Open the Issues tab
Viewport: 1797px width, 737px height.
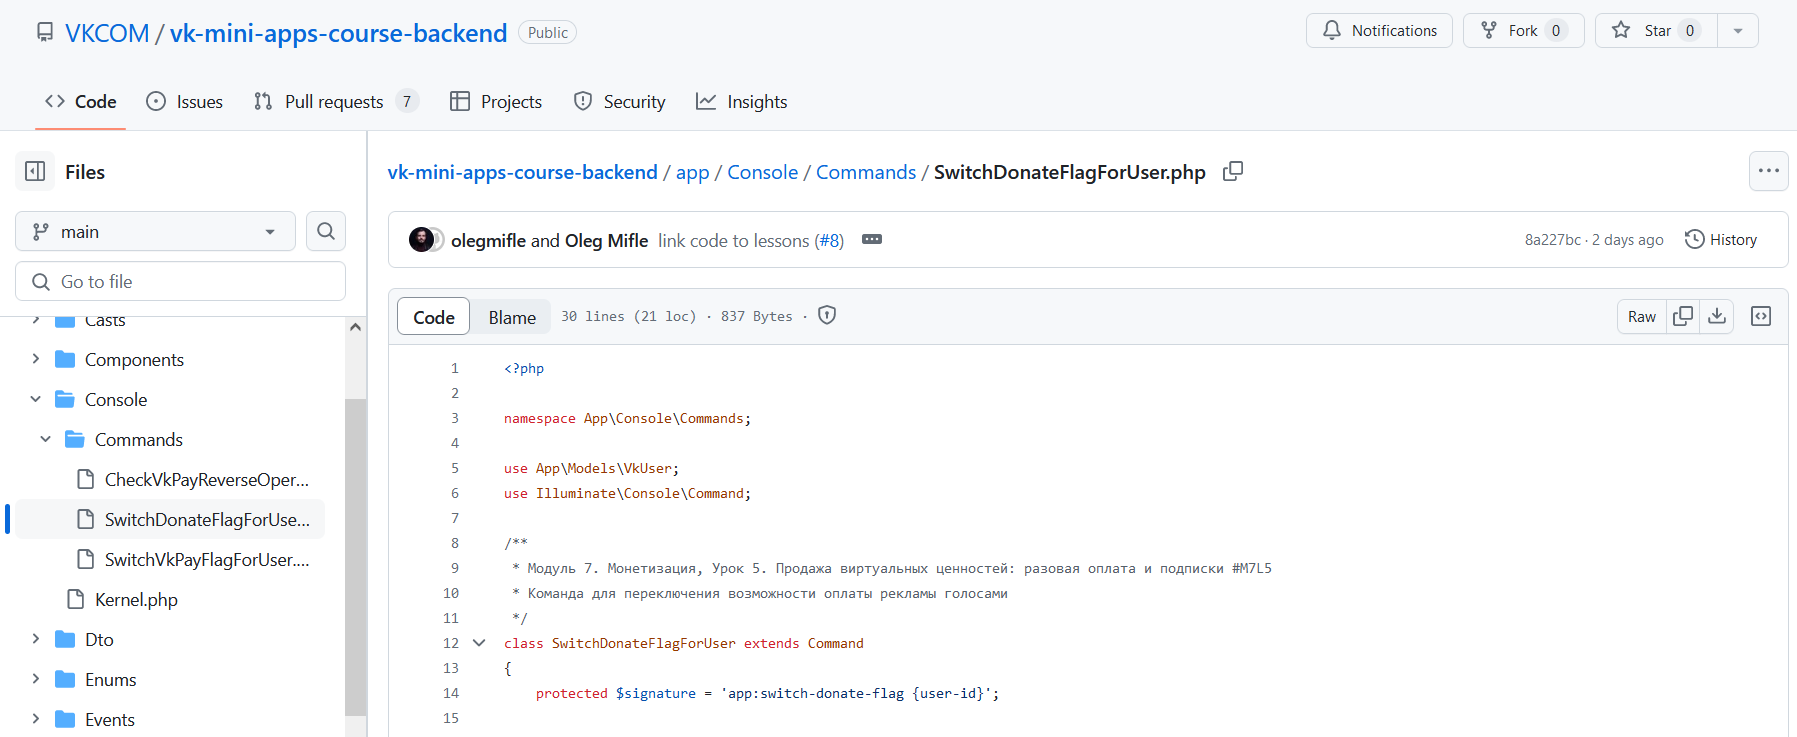click(x=184, y=101)
